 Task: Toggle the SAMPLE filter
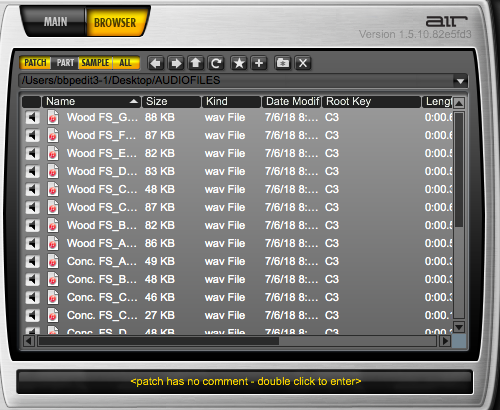pos(95,63)
